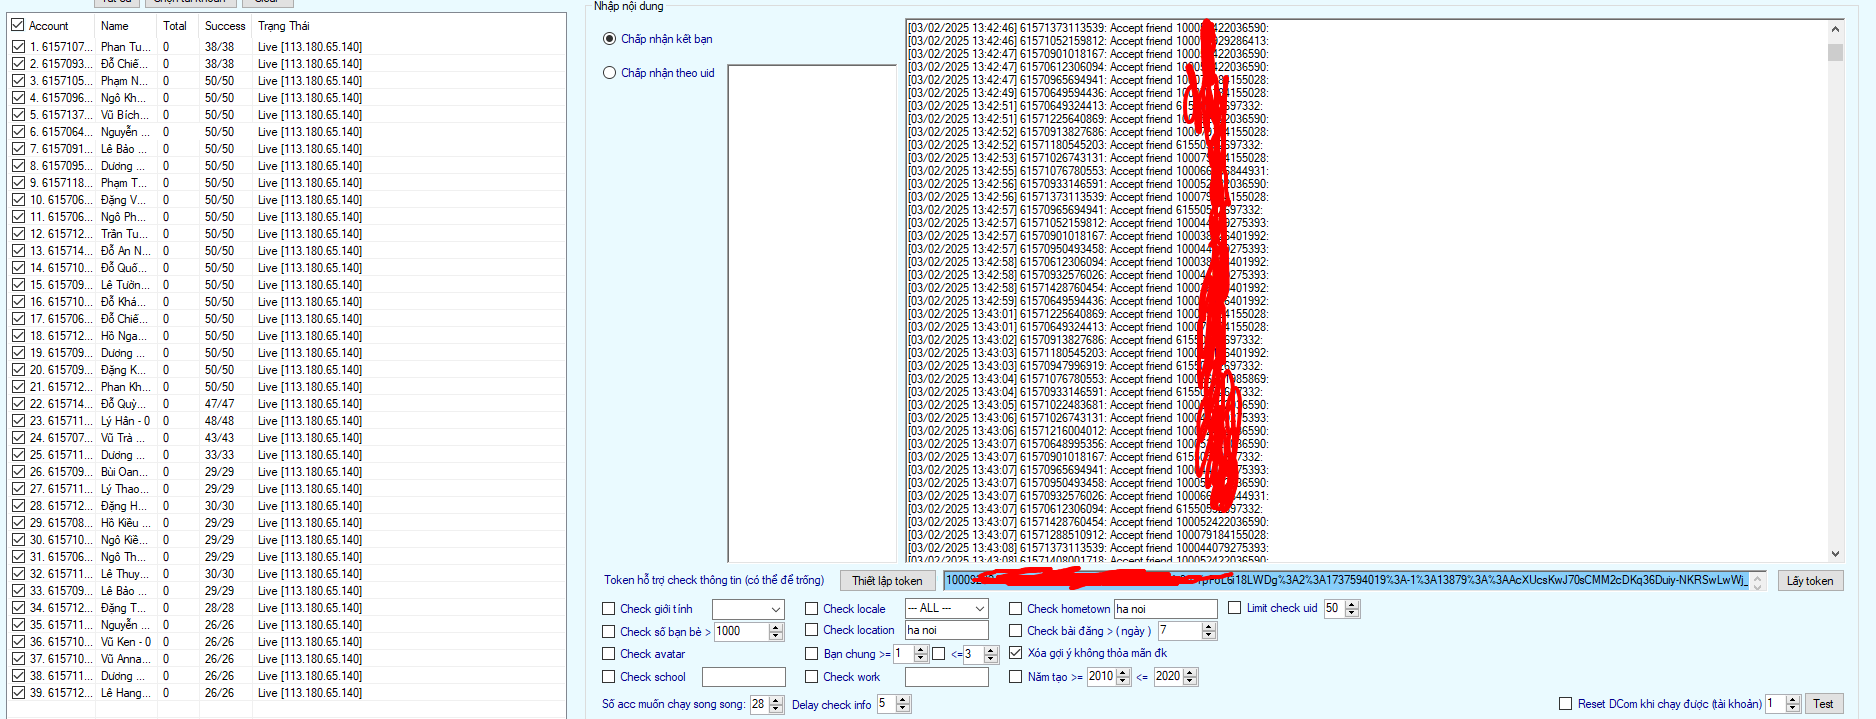
Task: Select the 'Chấp nhận theo uid' radio option
Action: coord(609,73)
